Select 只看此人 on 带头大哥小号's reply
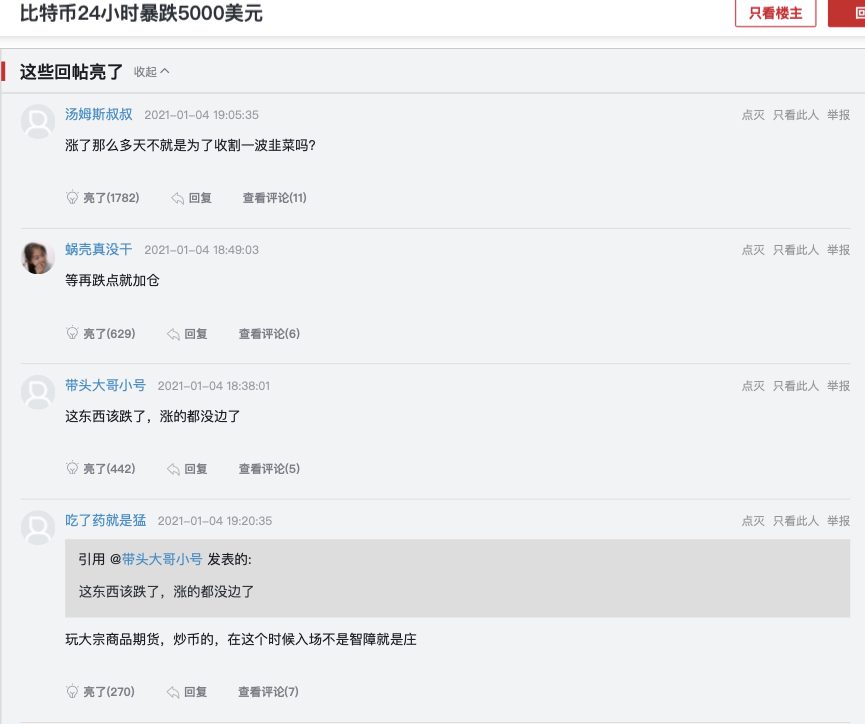Image resolution: width=865 pixels, height=724 pixels. 796,384
